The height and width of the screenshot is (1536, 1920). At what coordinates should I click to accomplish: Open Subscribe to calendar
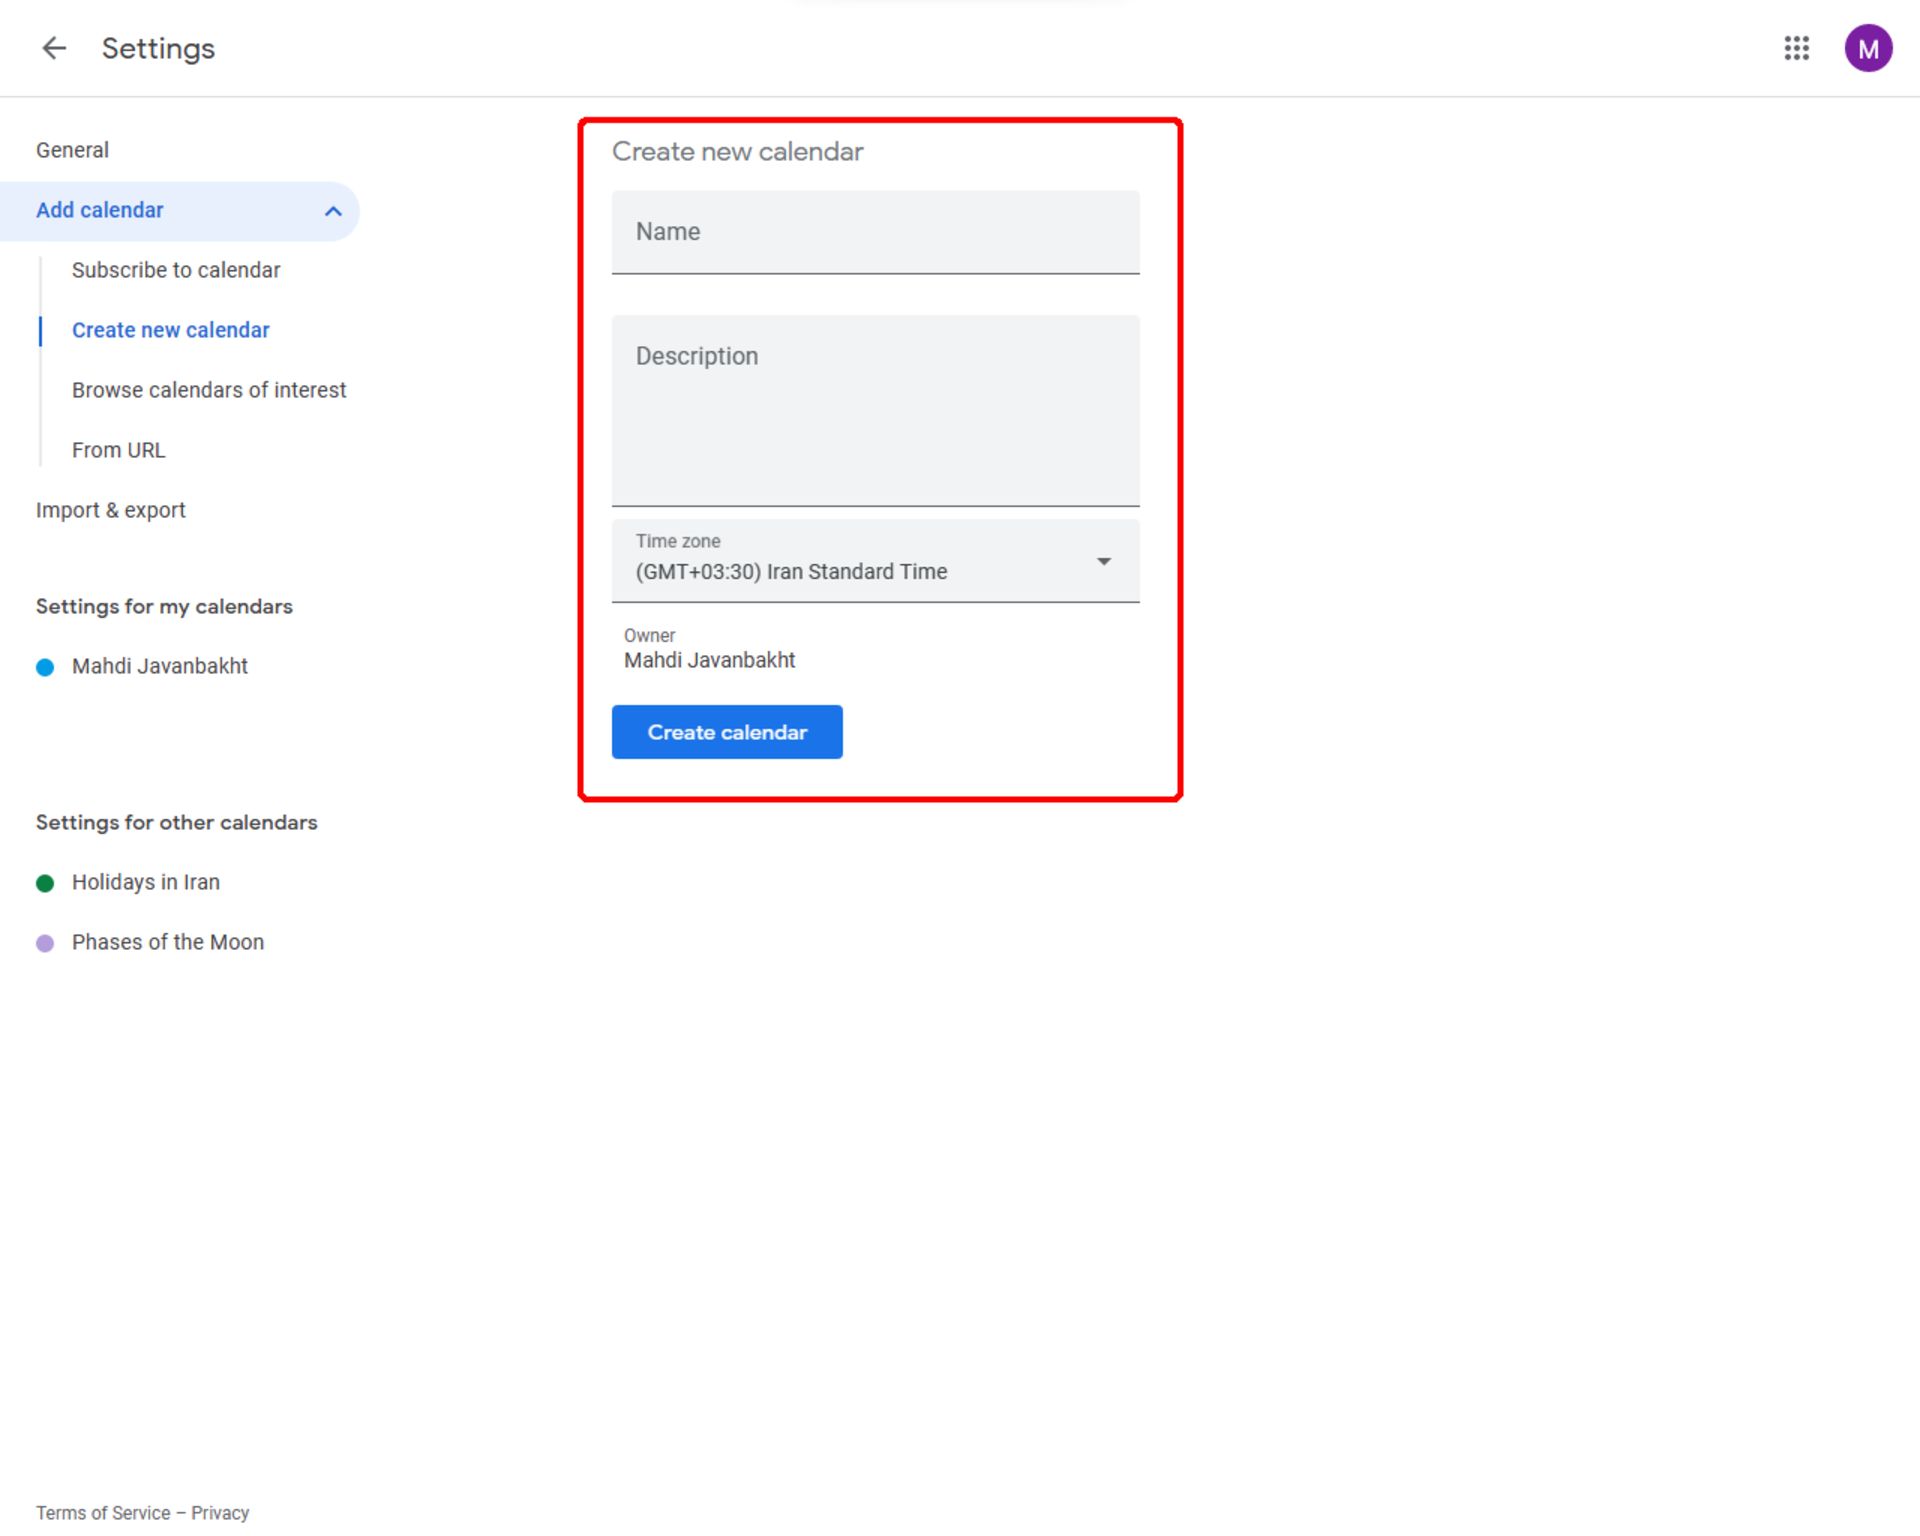pos(176,270)
